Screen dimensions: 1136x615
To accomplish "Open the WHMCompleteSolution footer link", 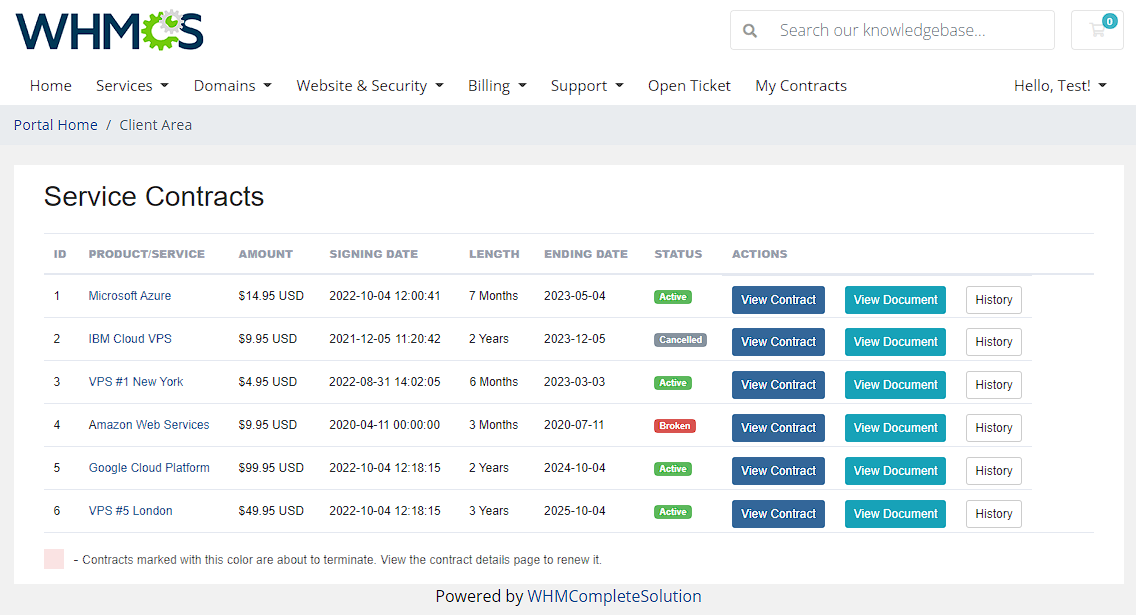I will 614,596.
